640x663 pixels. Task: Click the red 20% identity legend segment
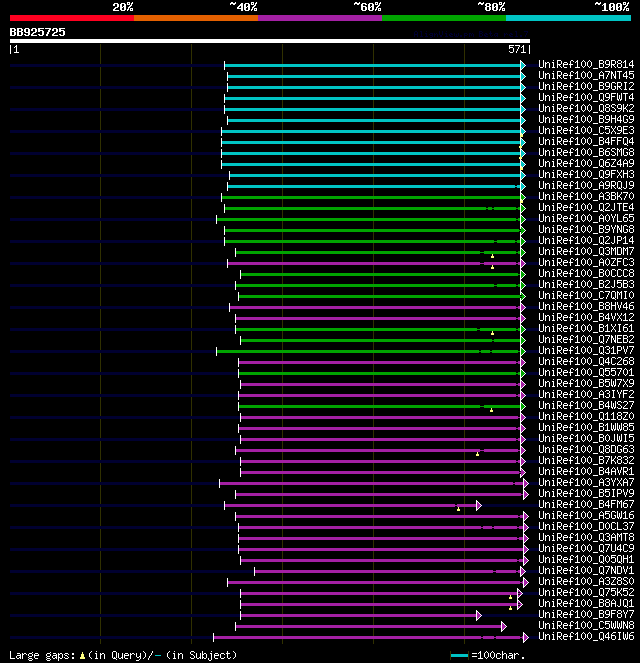coord(72,18)
